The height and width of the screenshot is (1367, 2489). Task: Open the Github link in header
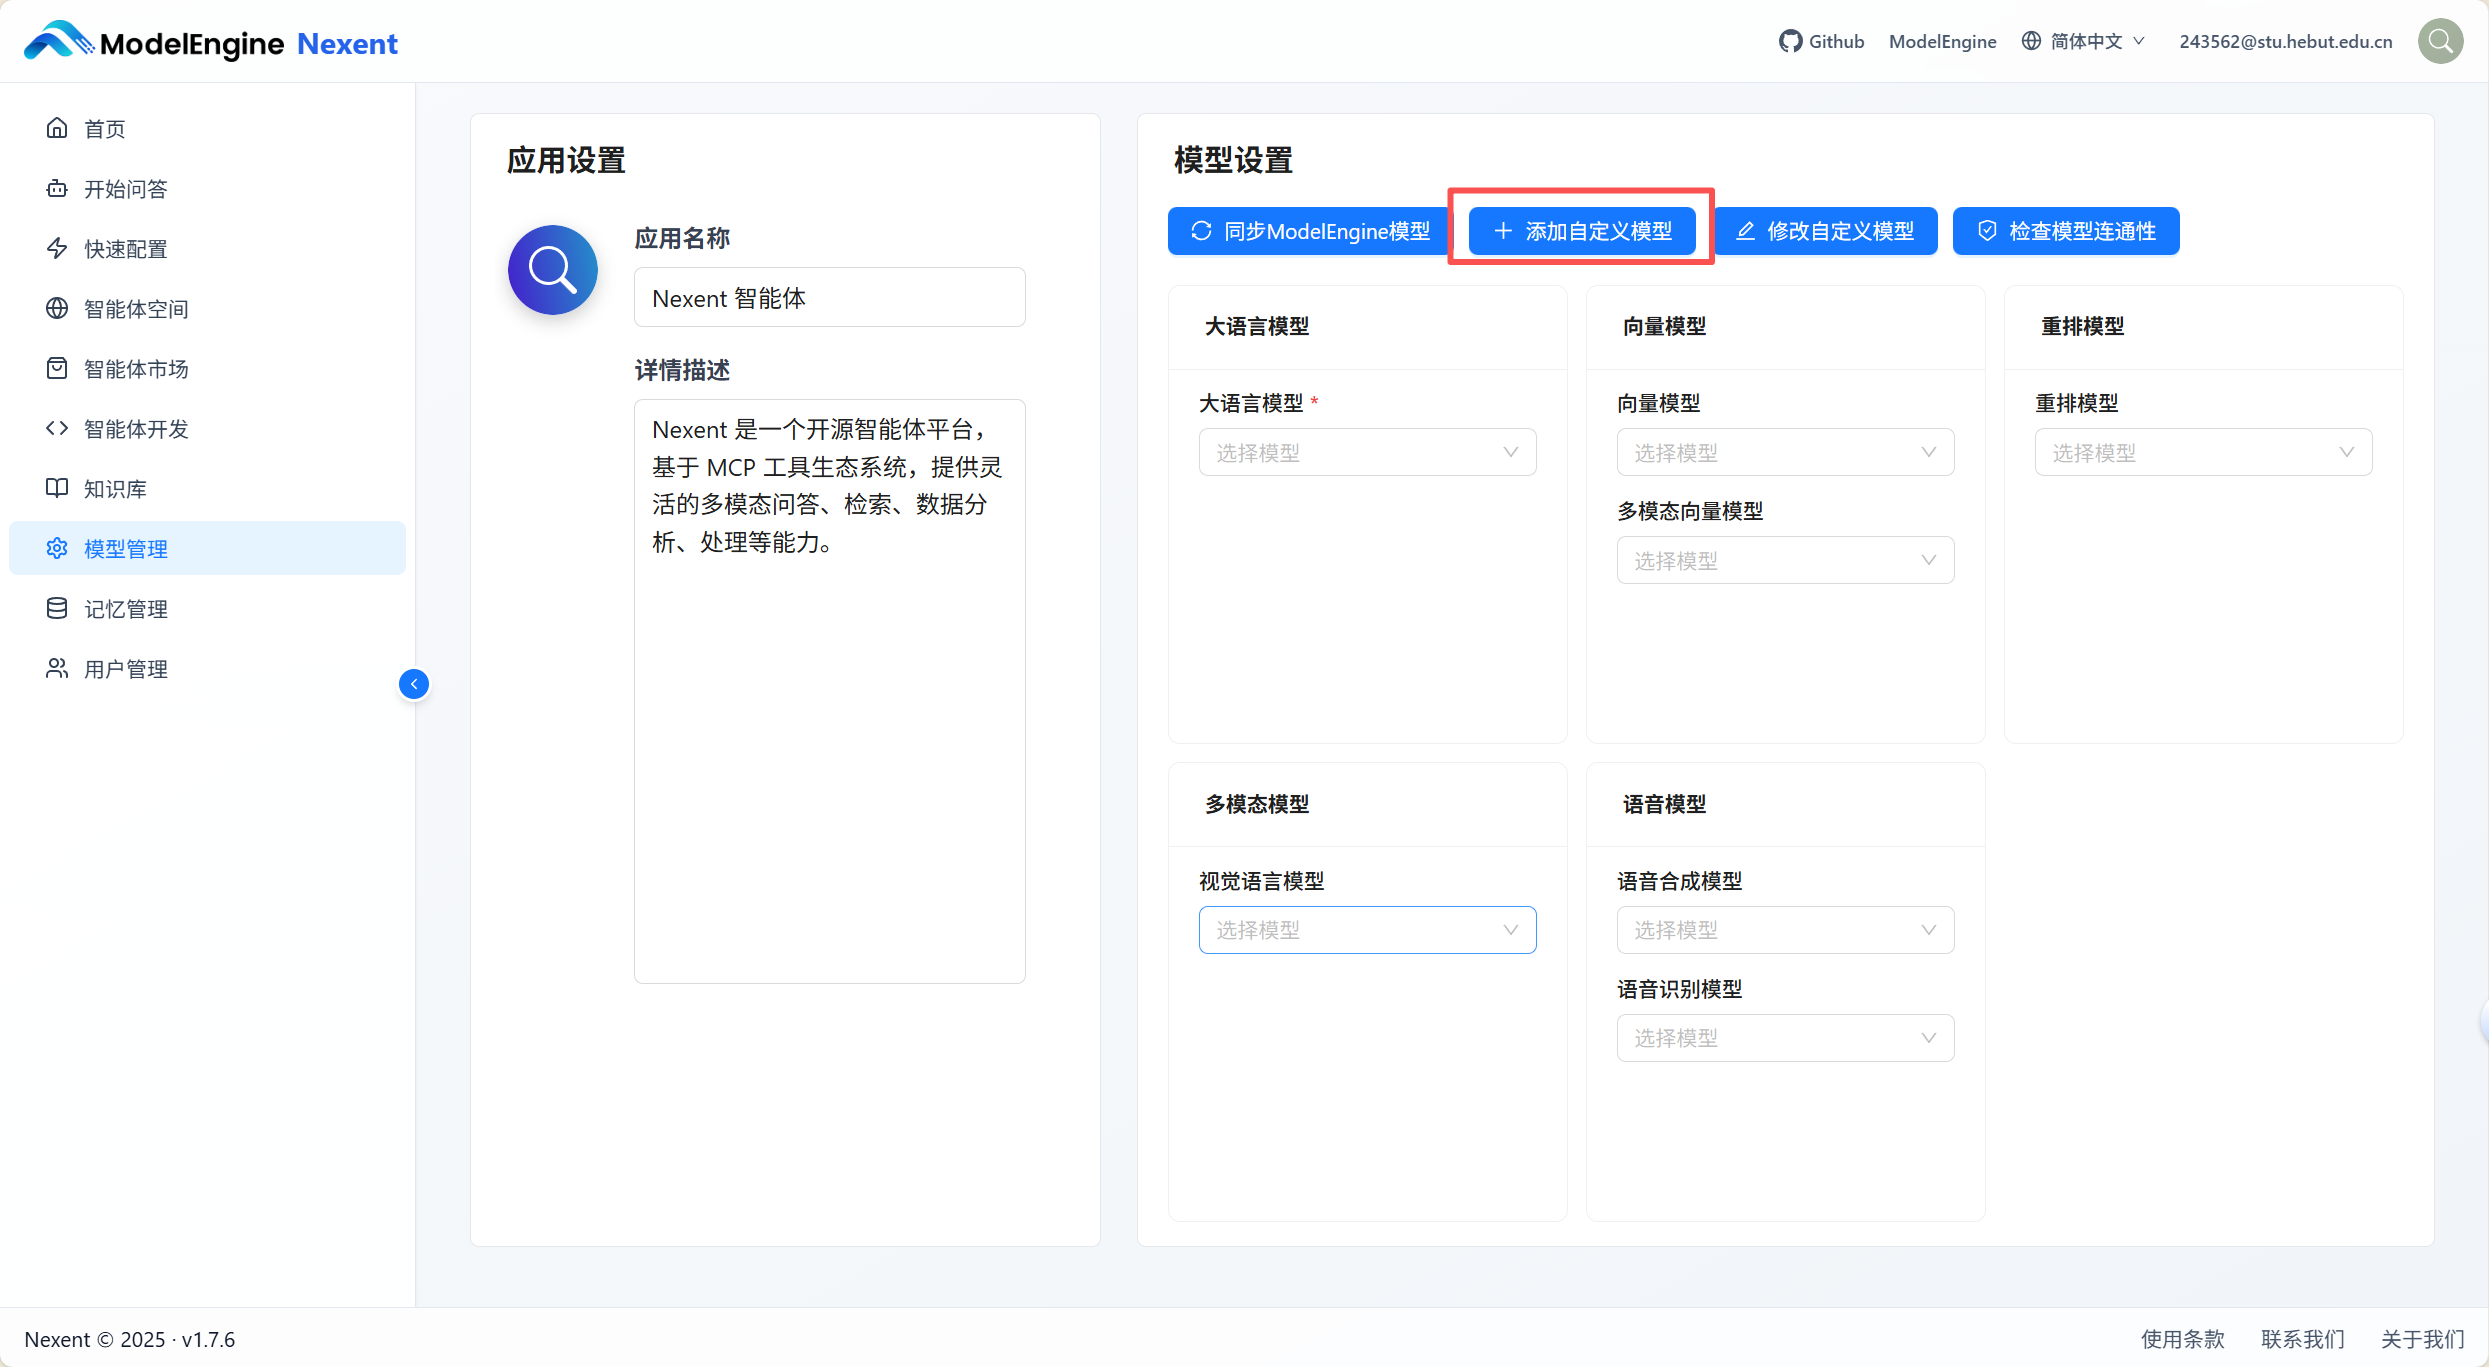coord(1821,41)
